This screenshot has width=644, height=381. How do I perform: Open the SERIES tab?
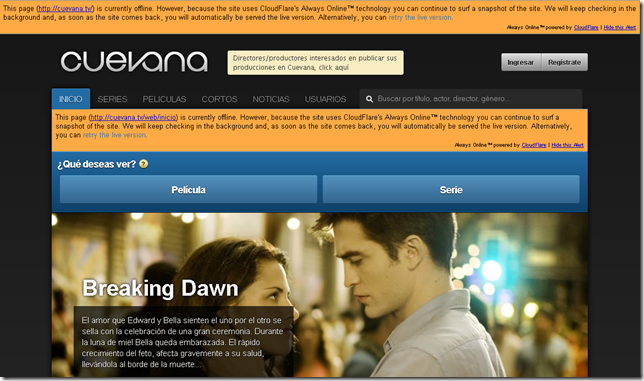112,99
